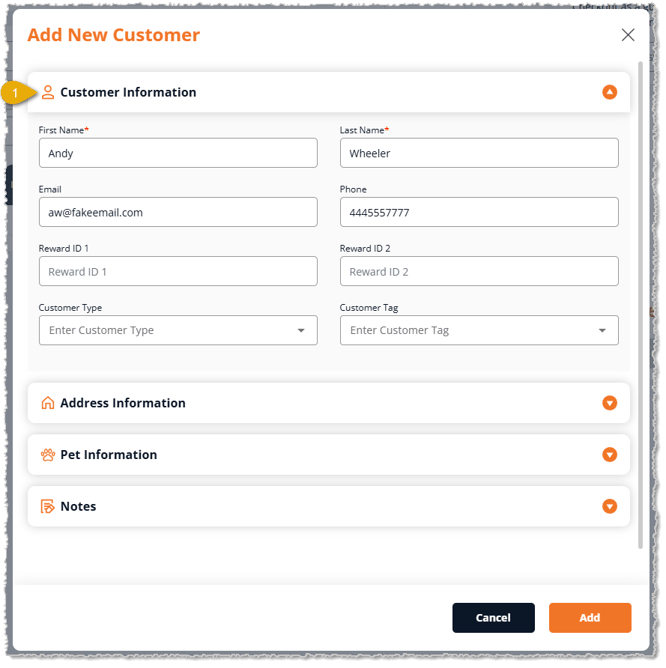The height and width of the screenshot is (668, 666).
Task: Focus the Reward ID 2 input
Action: (x=479, y=271)
